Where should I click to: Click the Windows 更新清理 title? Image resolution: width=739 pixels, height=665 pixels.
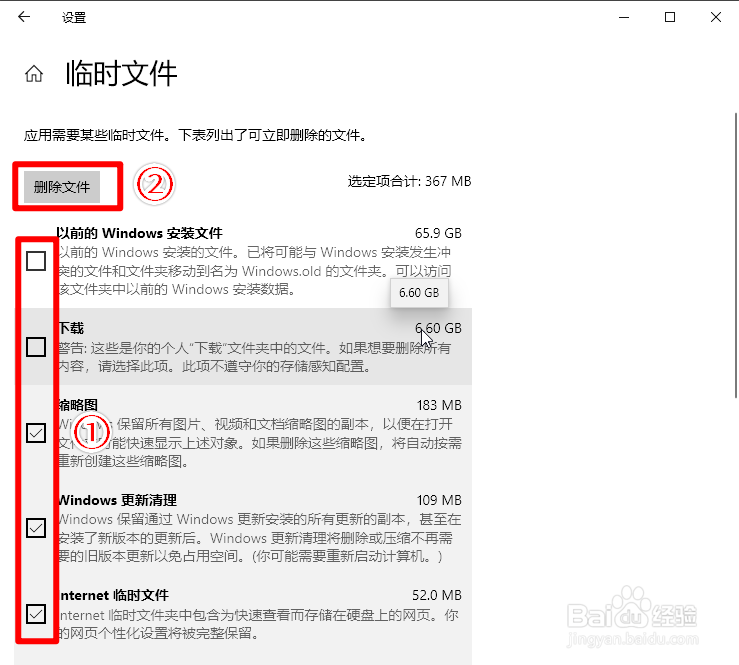117,500
